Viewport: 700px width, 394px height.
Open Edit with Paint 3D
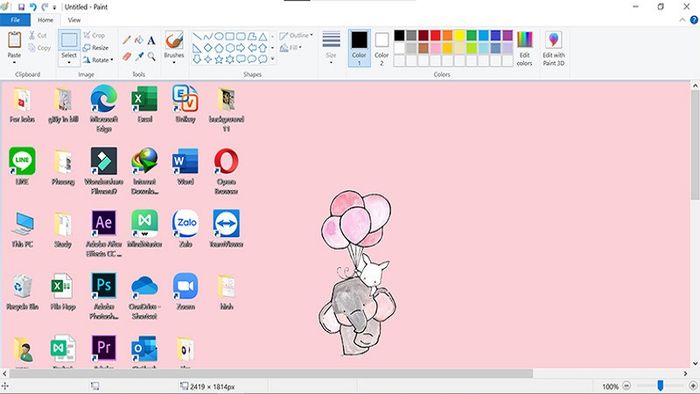[554, 49]
